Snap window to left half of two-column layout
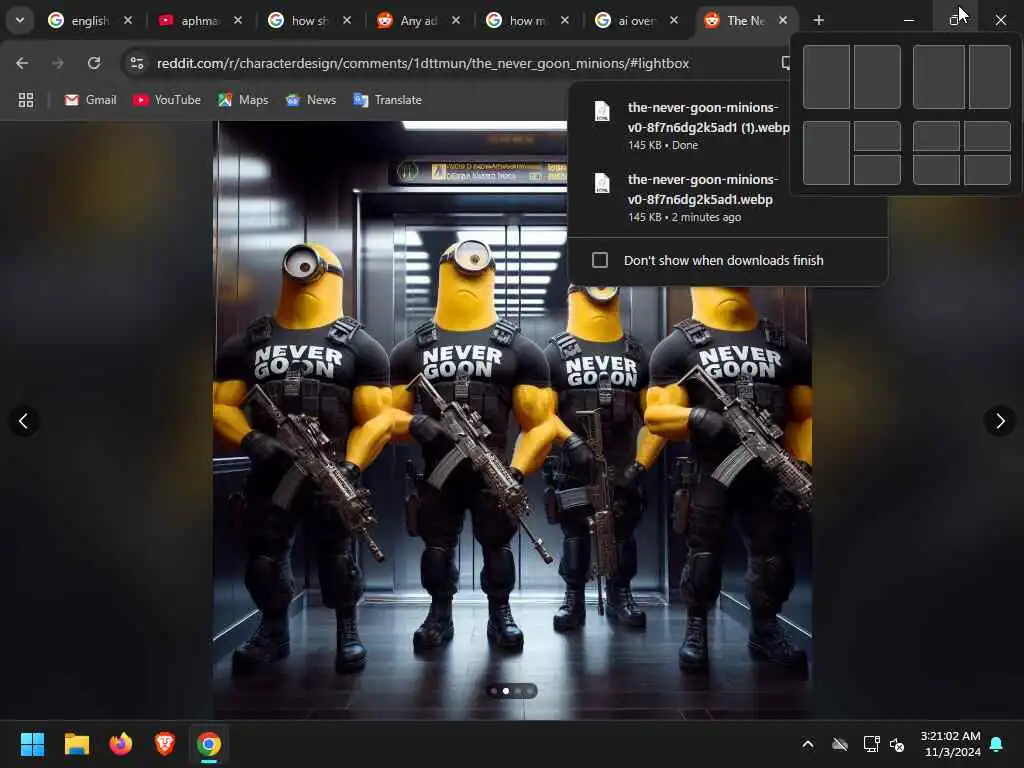 (x=826, y=77)
